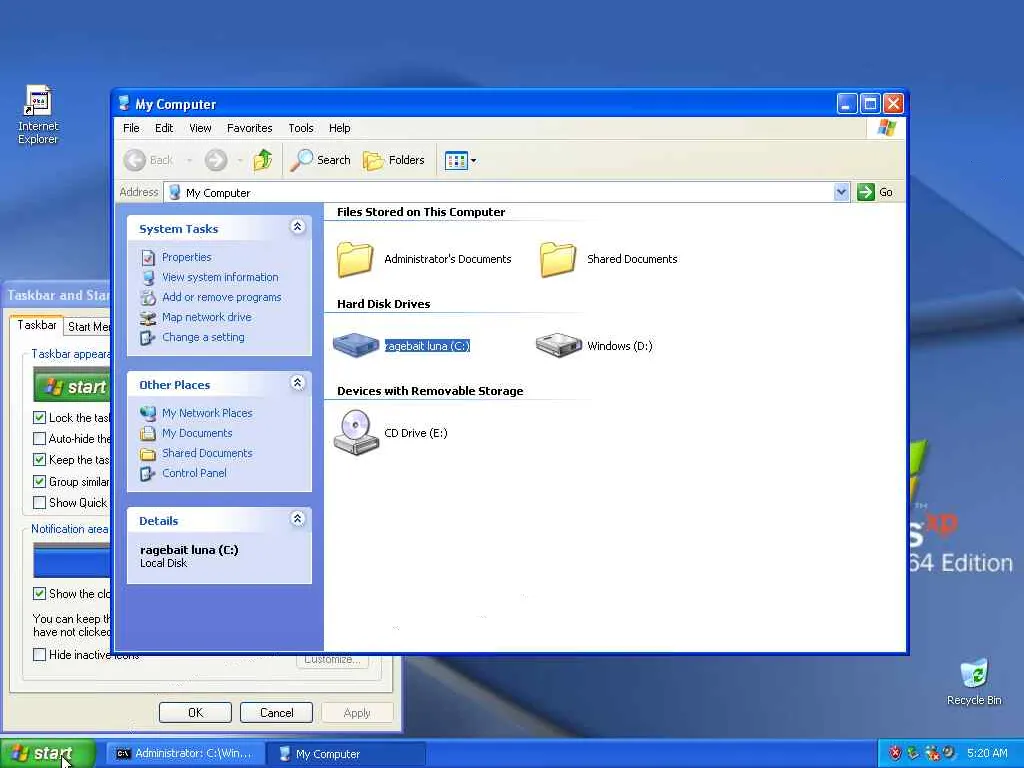Click the Add or remove programs link
The width and height of the screenshot is (1024, 768).
tap(221, 297)
